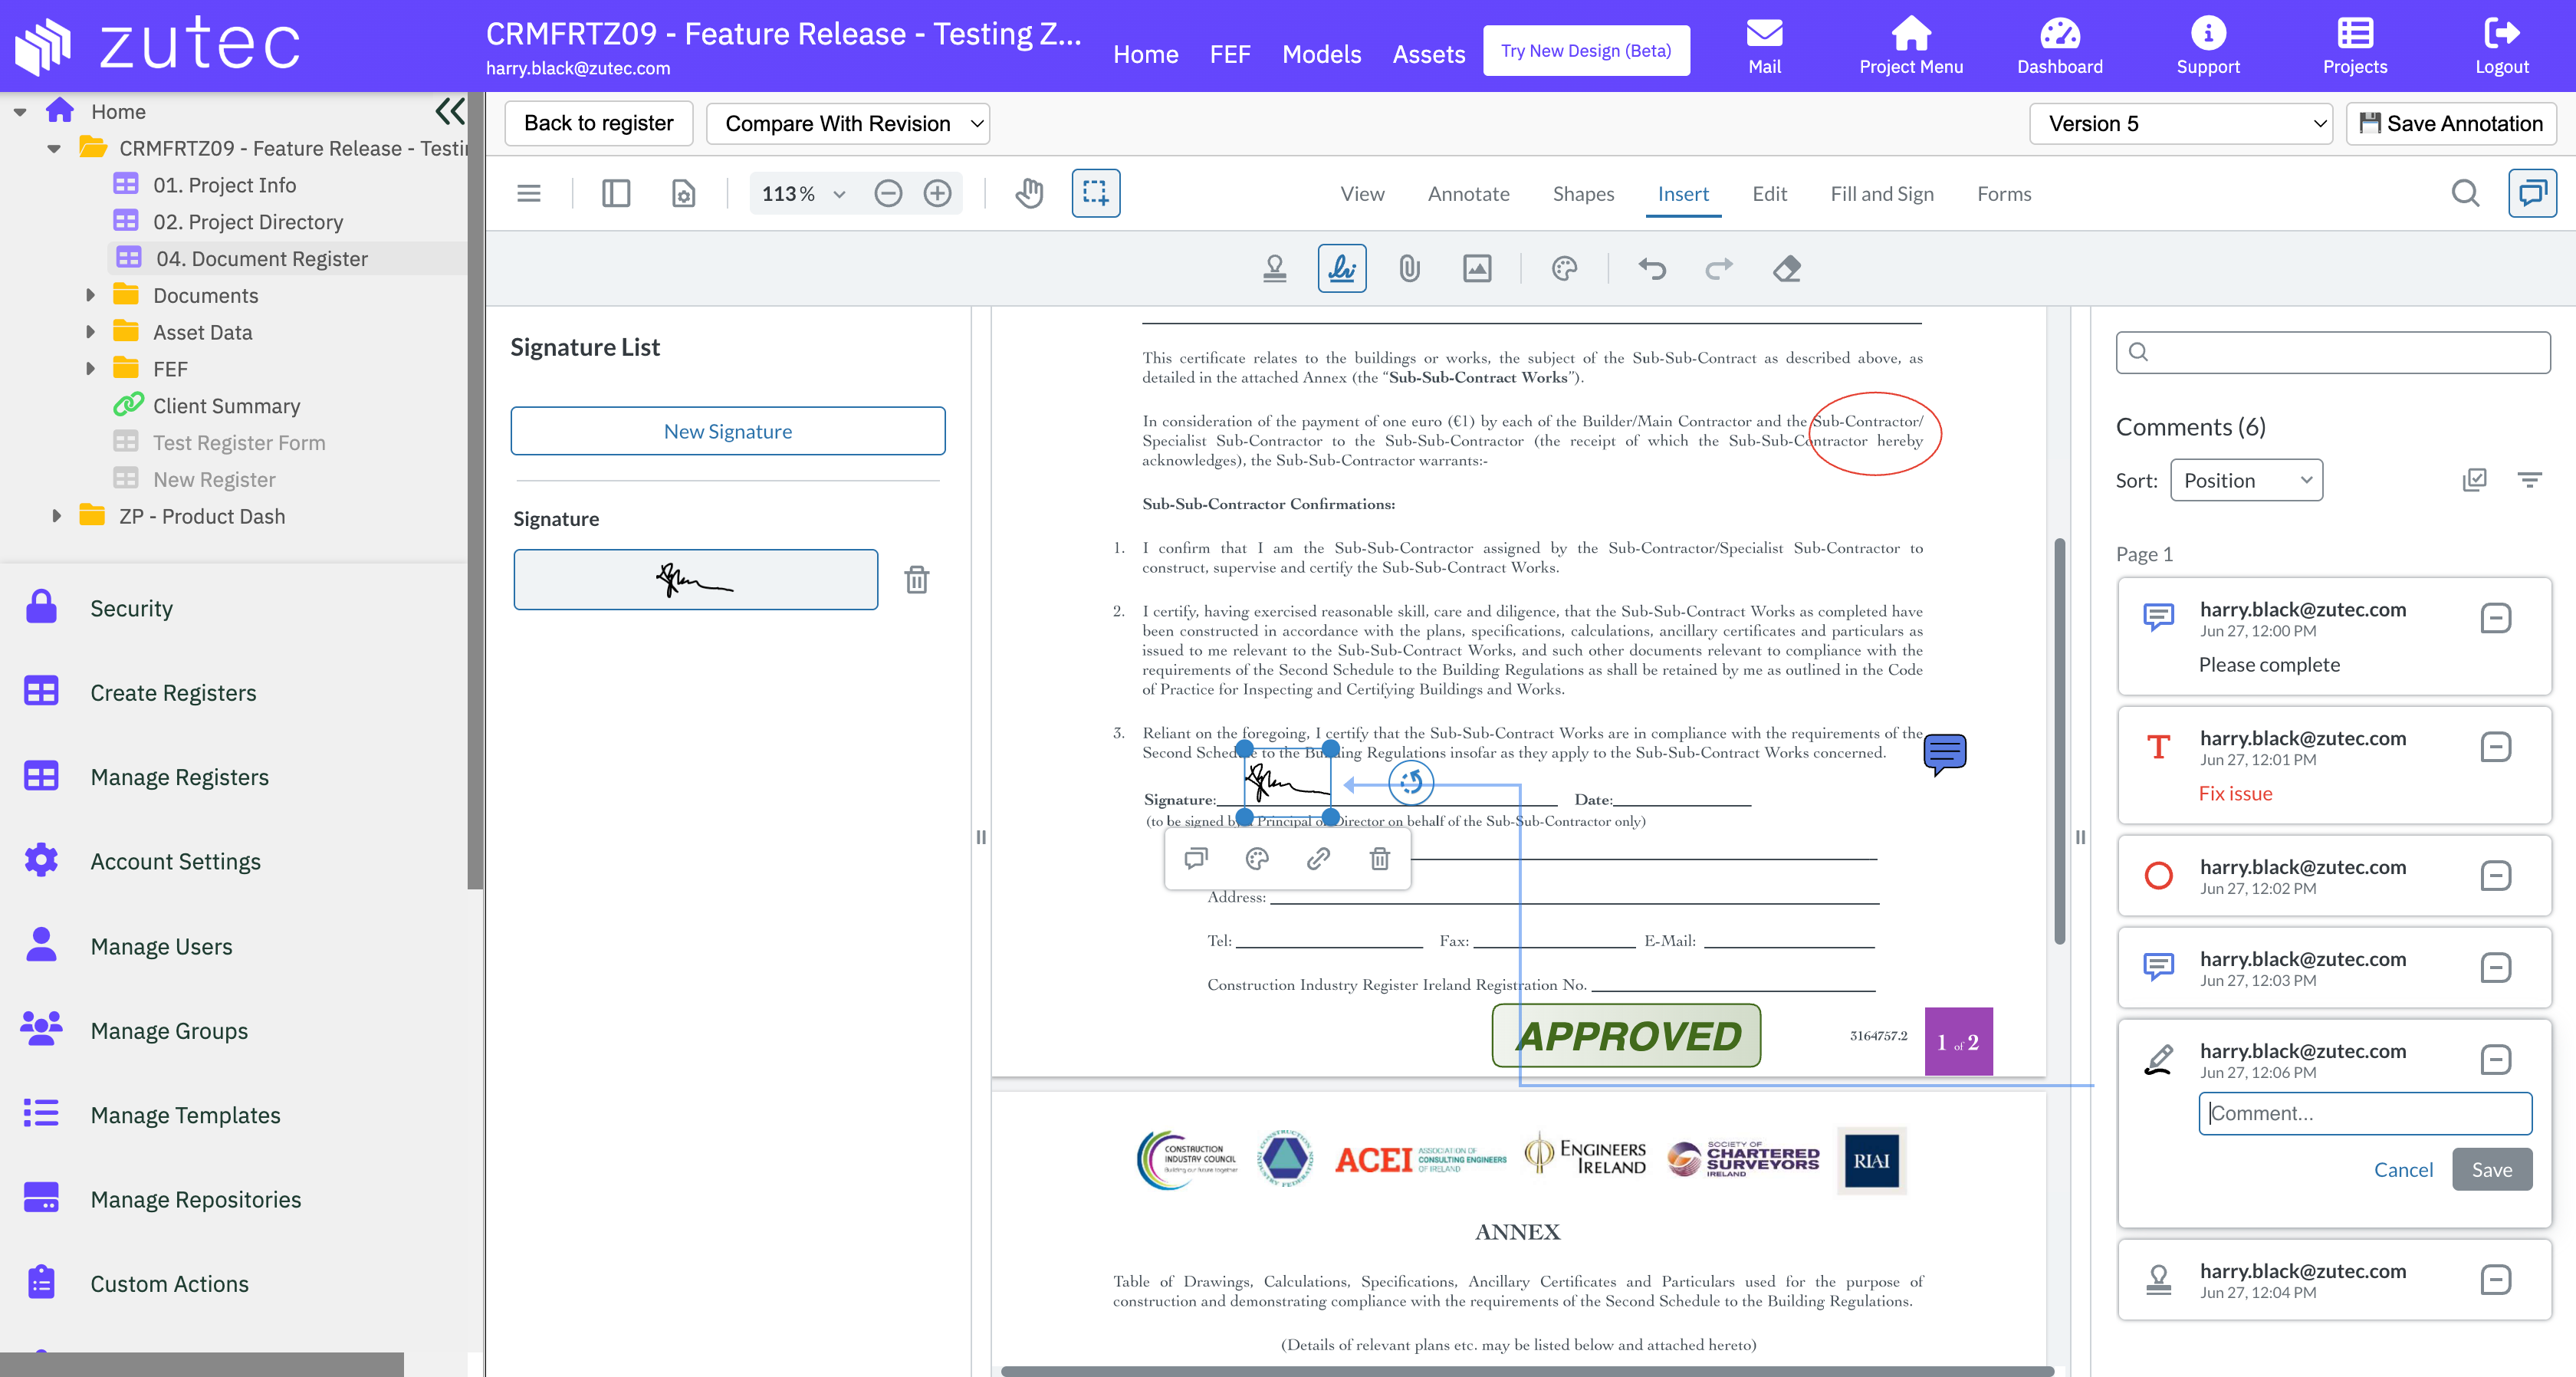The image size is (2576, 1377).
Task: Switch to the Fill and Sign tab
Action: click(x=1881, y=193)
